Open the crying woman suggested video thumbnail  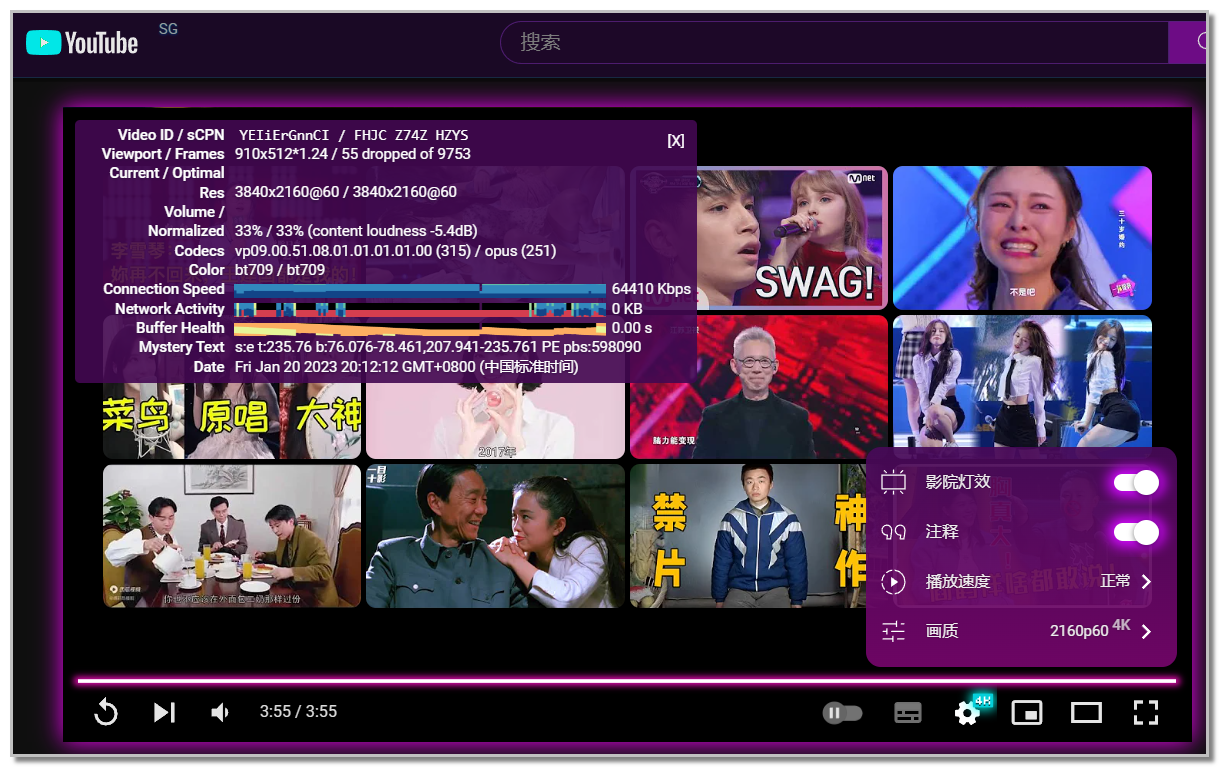click(1022, 238)
